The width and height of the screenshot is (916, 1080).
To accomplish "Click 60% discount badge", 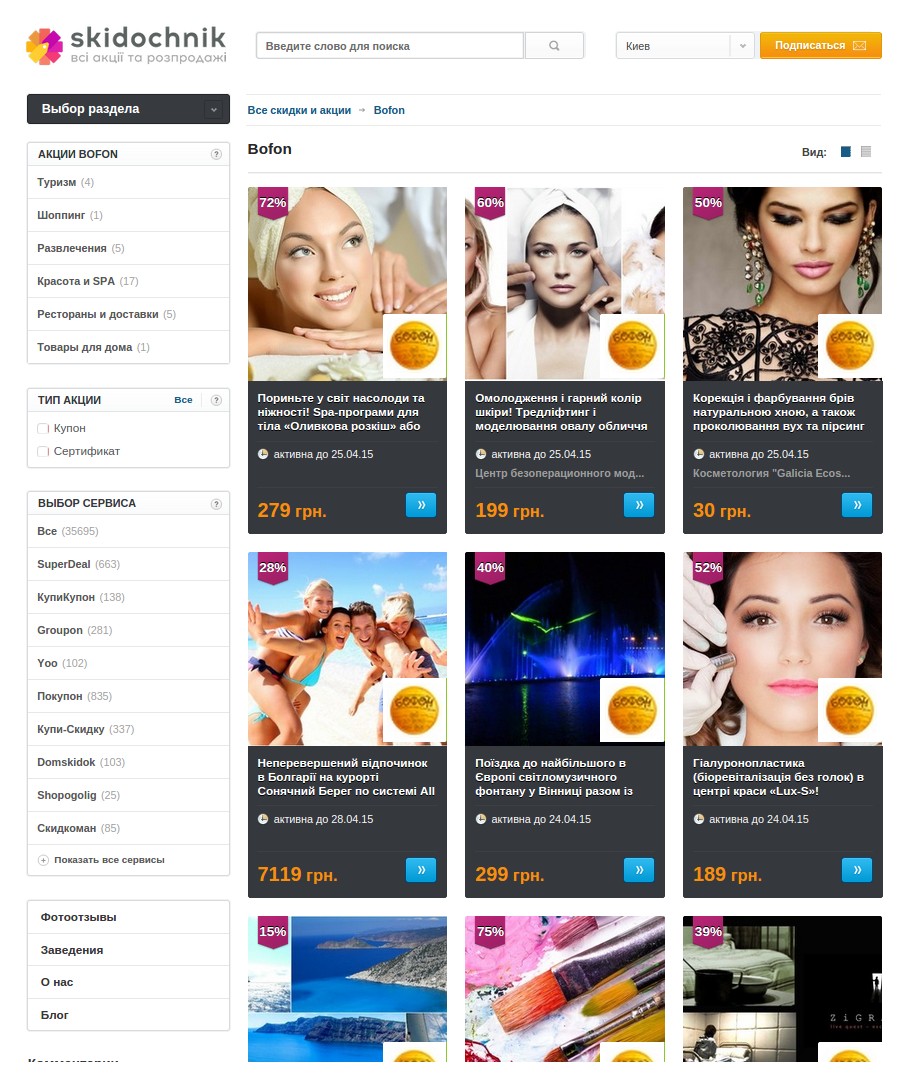I will click(490, 203).
